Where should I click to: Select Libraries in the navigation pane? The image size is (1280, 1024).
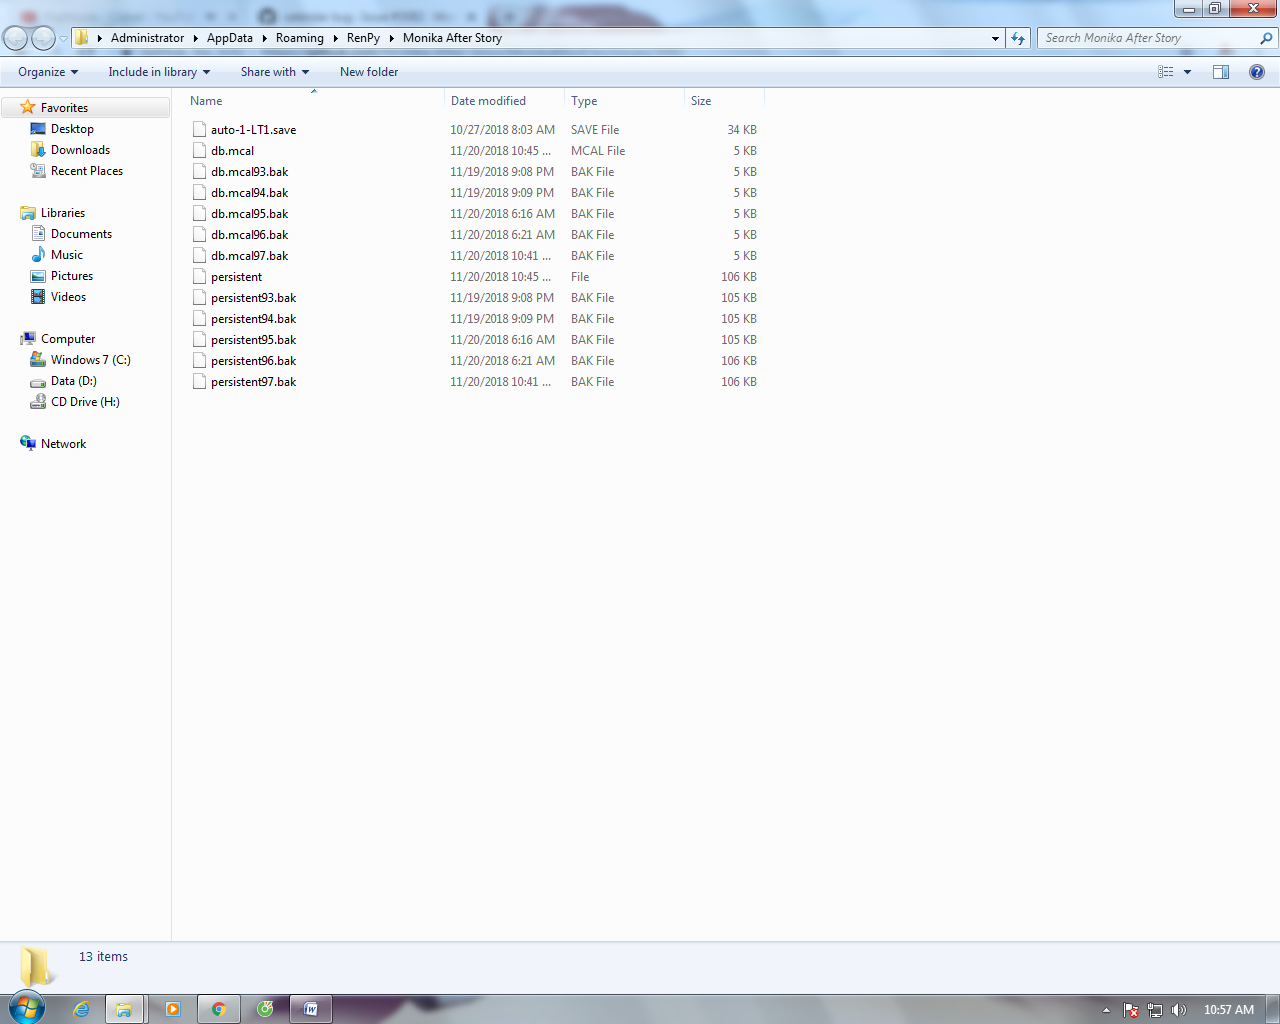pyautogui.click(x=62, y=213)
